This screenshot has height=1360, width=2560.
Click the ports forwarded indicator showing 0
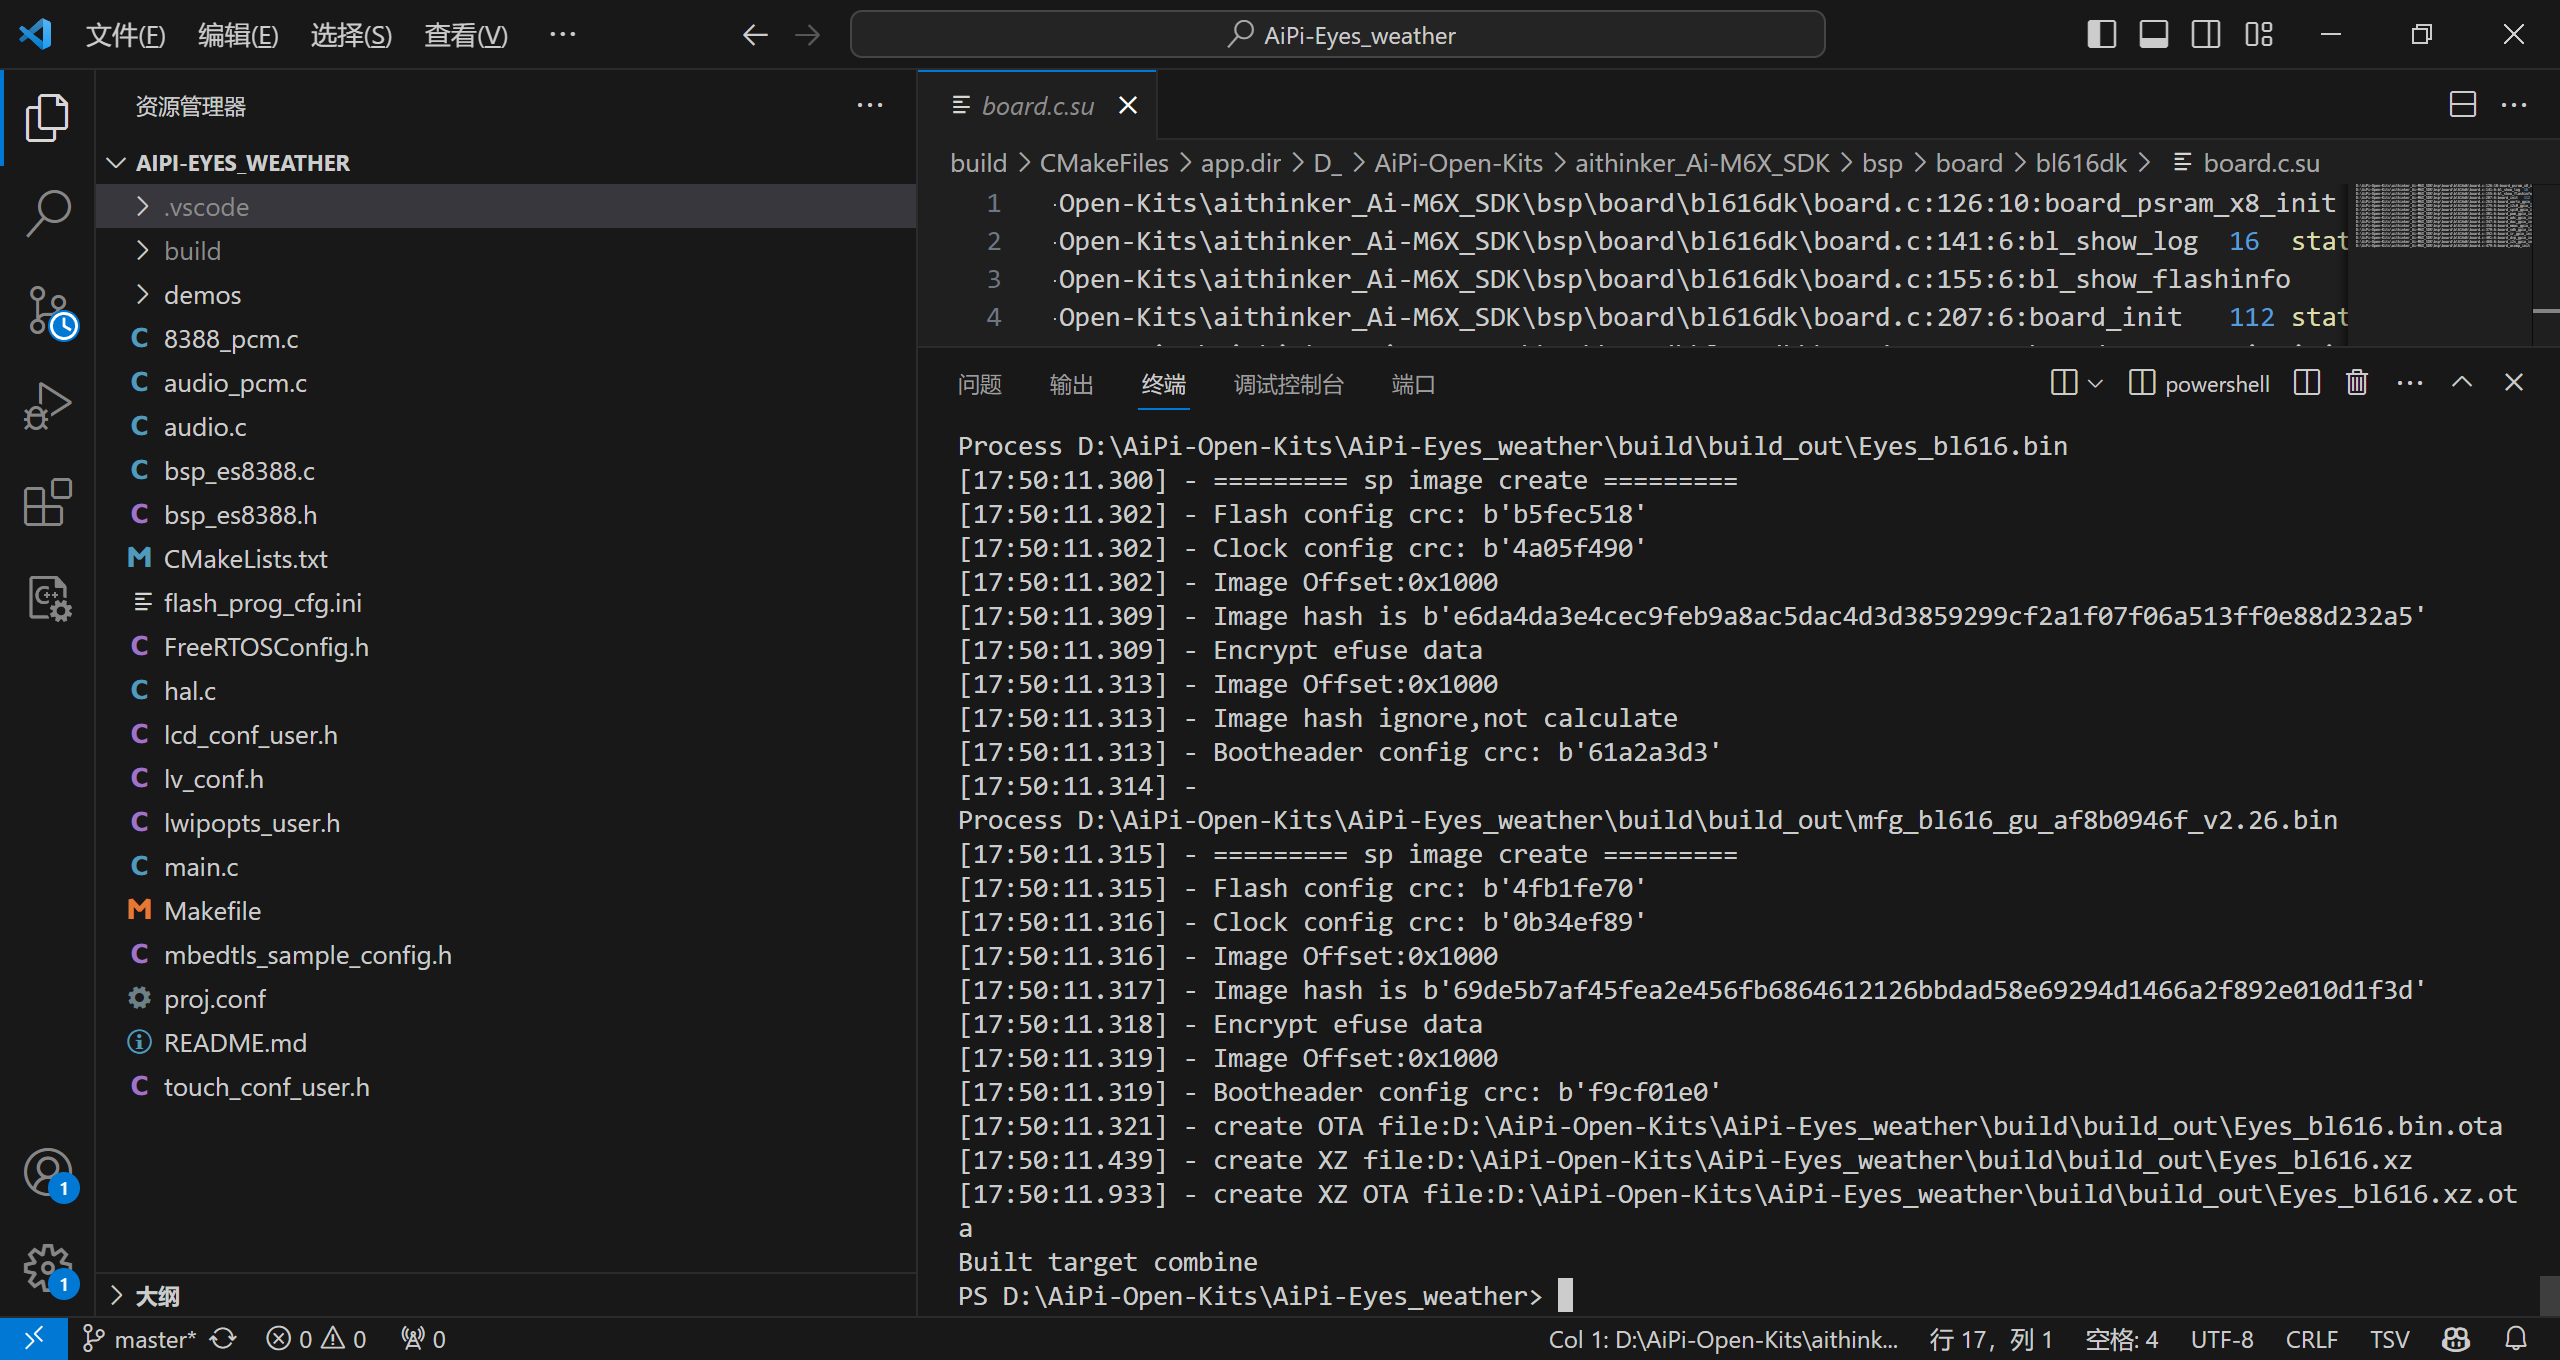tap(423, 1338)
